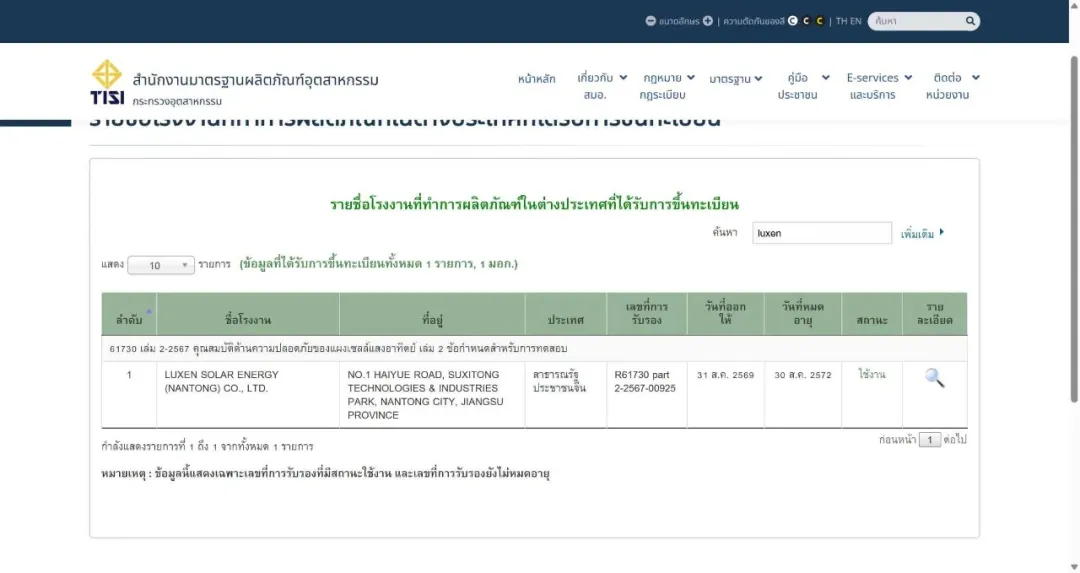1080x573 pixels.
Task: Sort by the ประเทศ column header
Action: 565,314
